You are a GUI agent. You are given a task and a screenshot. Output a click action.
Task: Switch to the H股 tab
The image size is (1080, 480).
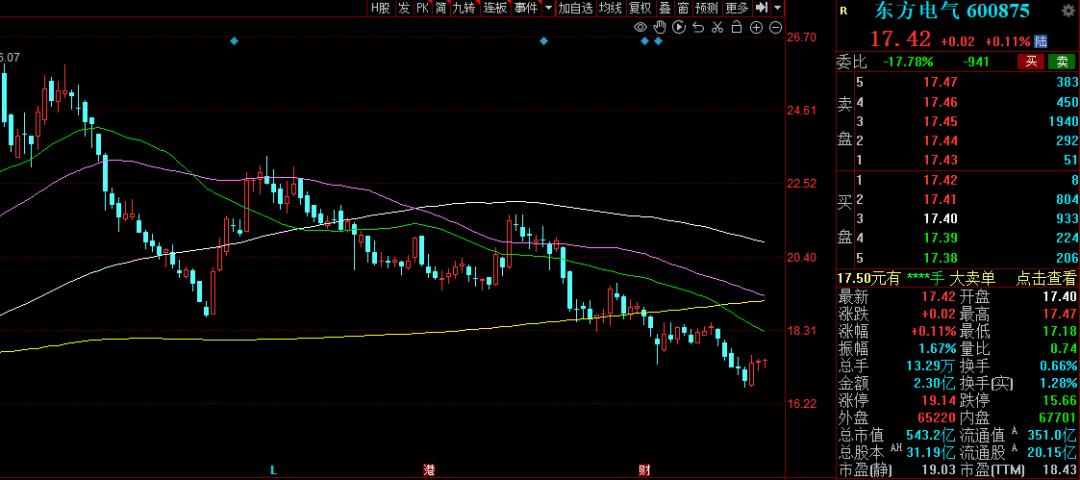click(380, 8)
